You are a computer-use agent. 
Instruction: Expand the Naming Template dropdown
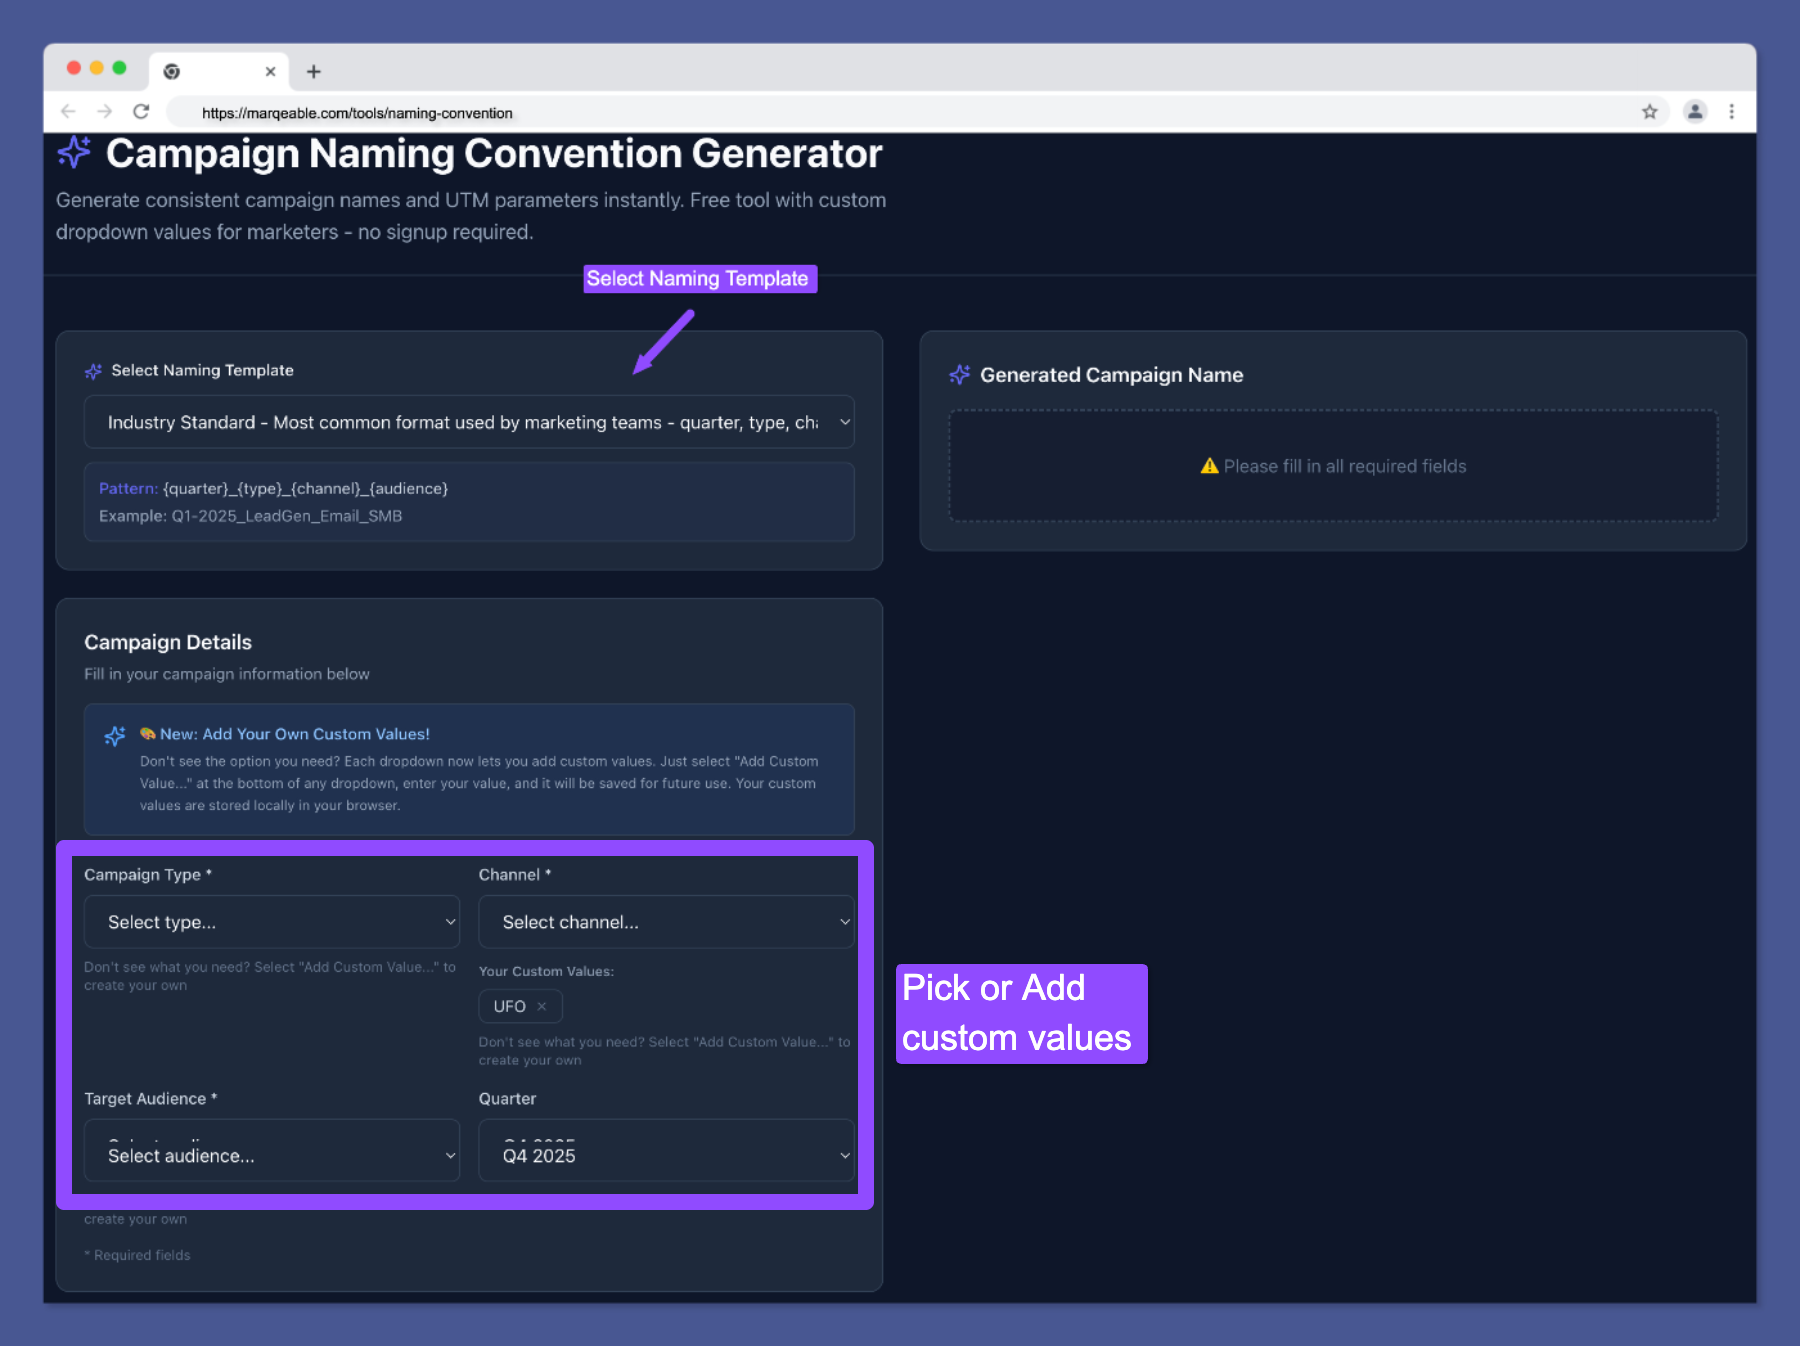tap(468, 422)
